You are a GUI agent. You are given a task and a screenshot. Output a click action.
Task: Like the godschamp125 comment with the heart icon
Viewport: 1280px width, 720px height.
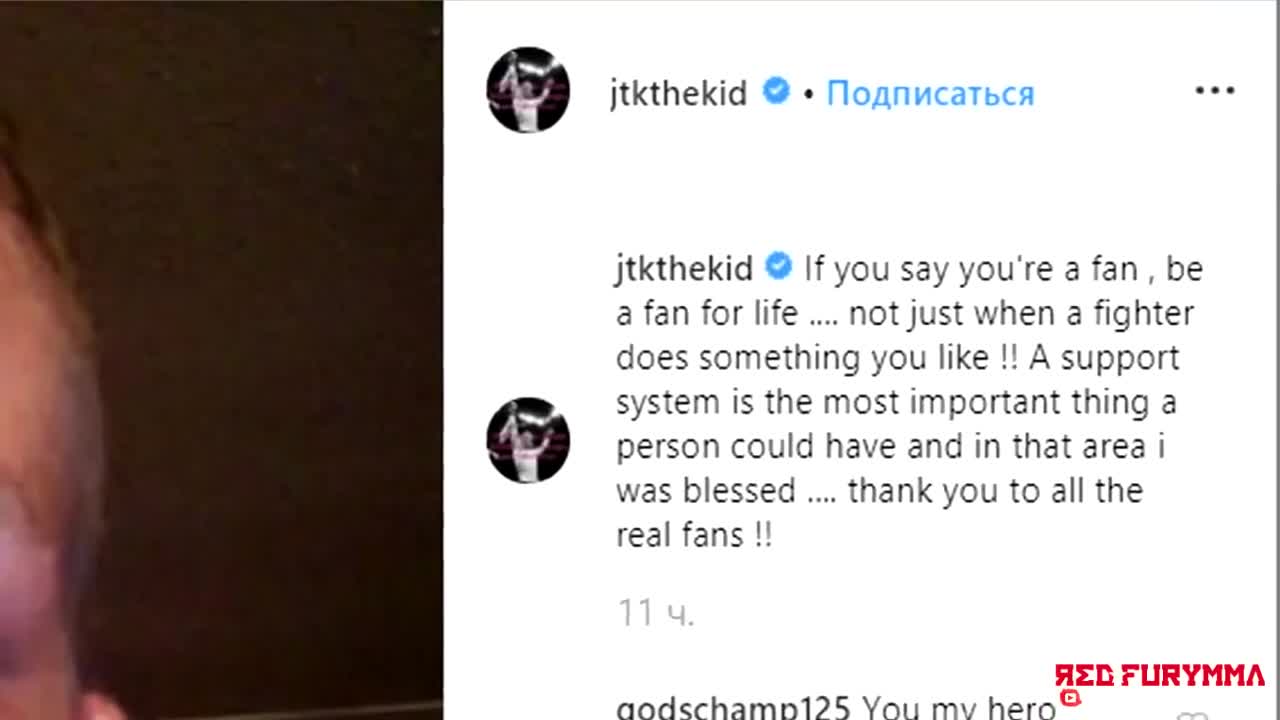click(x=1190, y=714)
